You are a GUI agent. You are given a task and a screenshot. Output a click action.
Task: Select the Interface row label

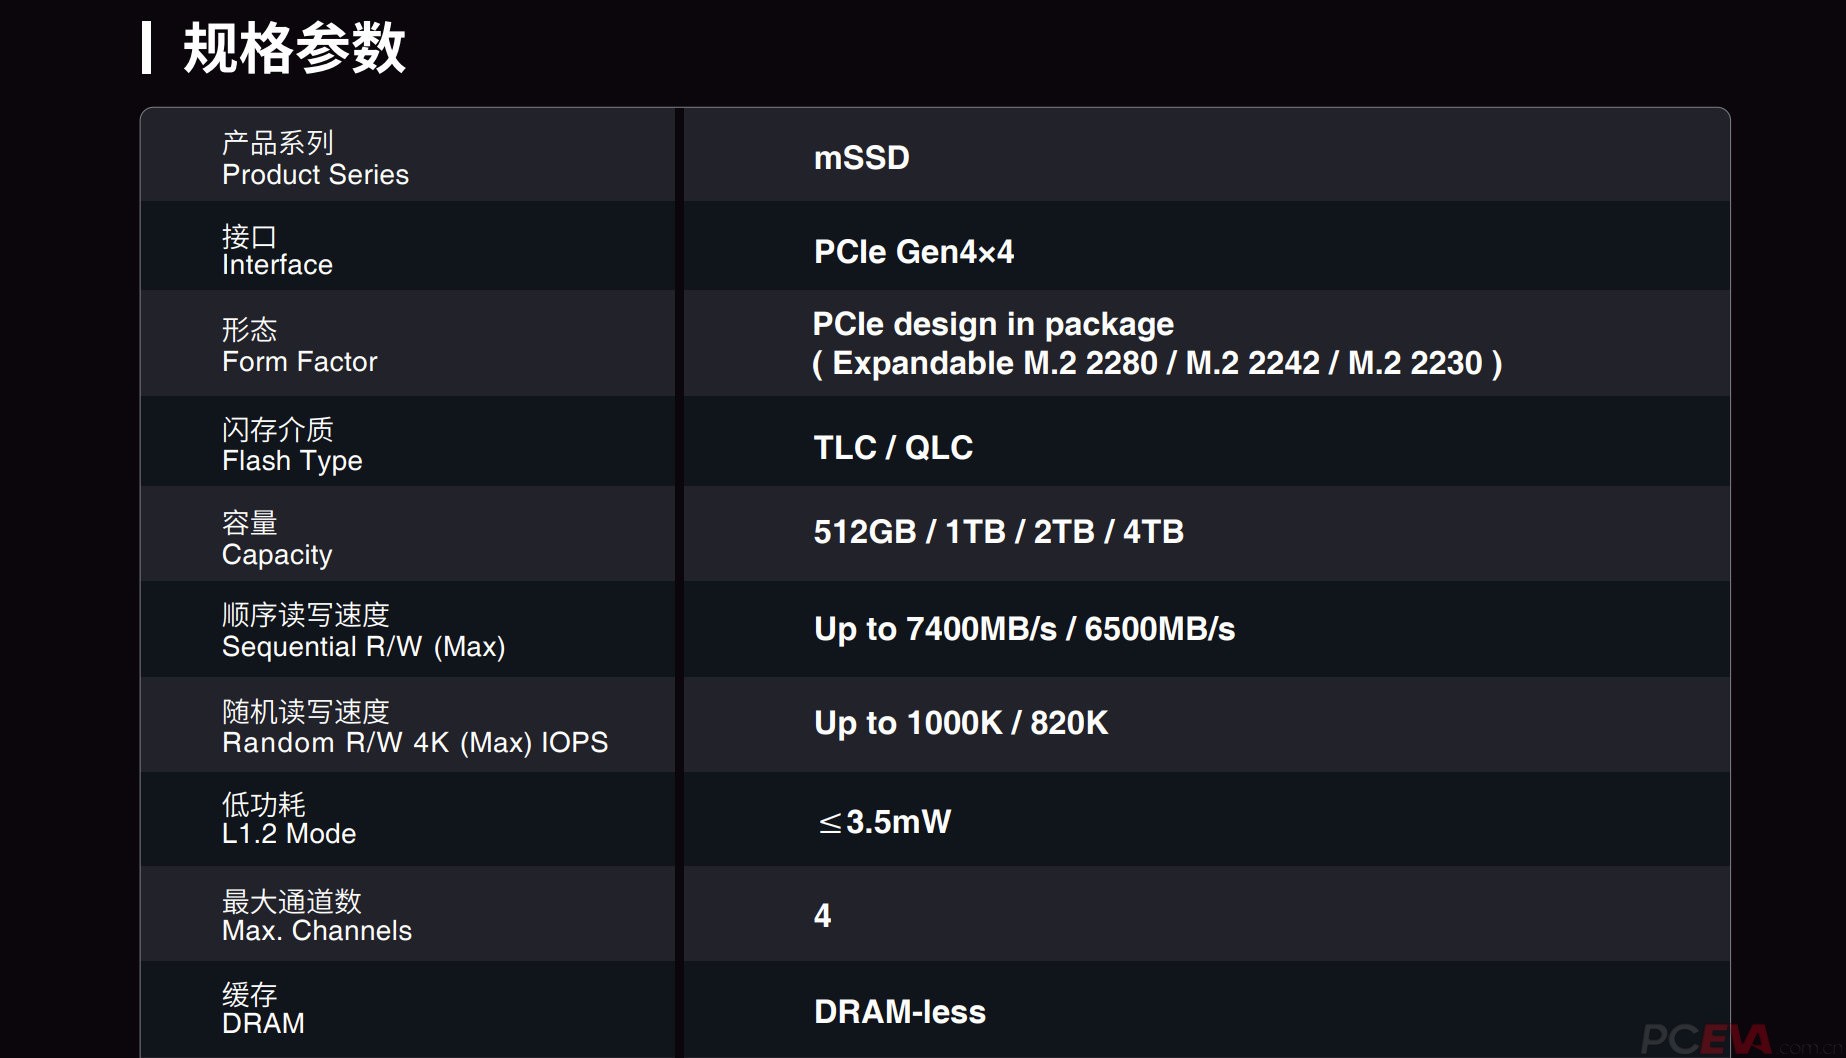277,251
